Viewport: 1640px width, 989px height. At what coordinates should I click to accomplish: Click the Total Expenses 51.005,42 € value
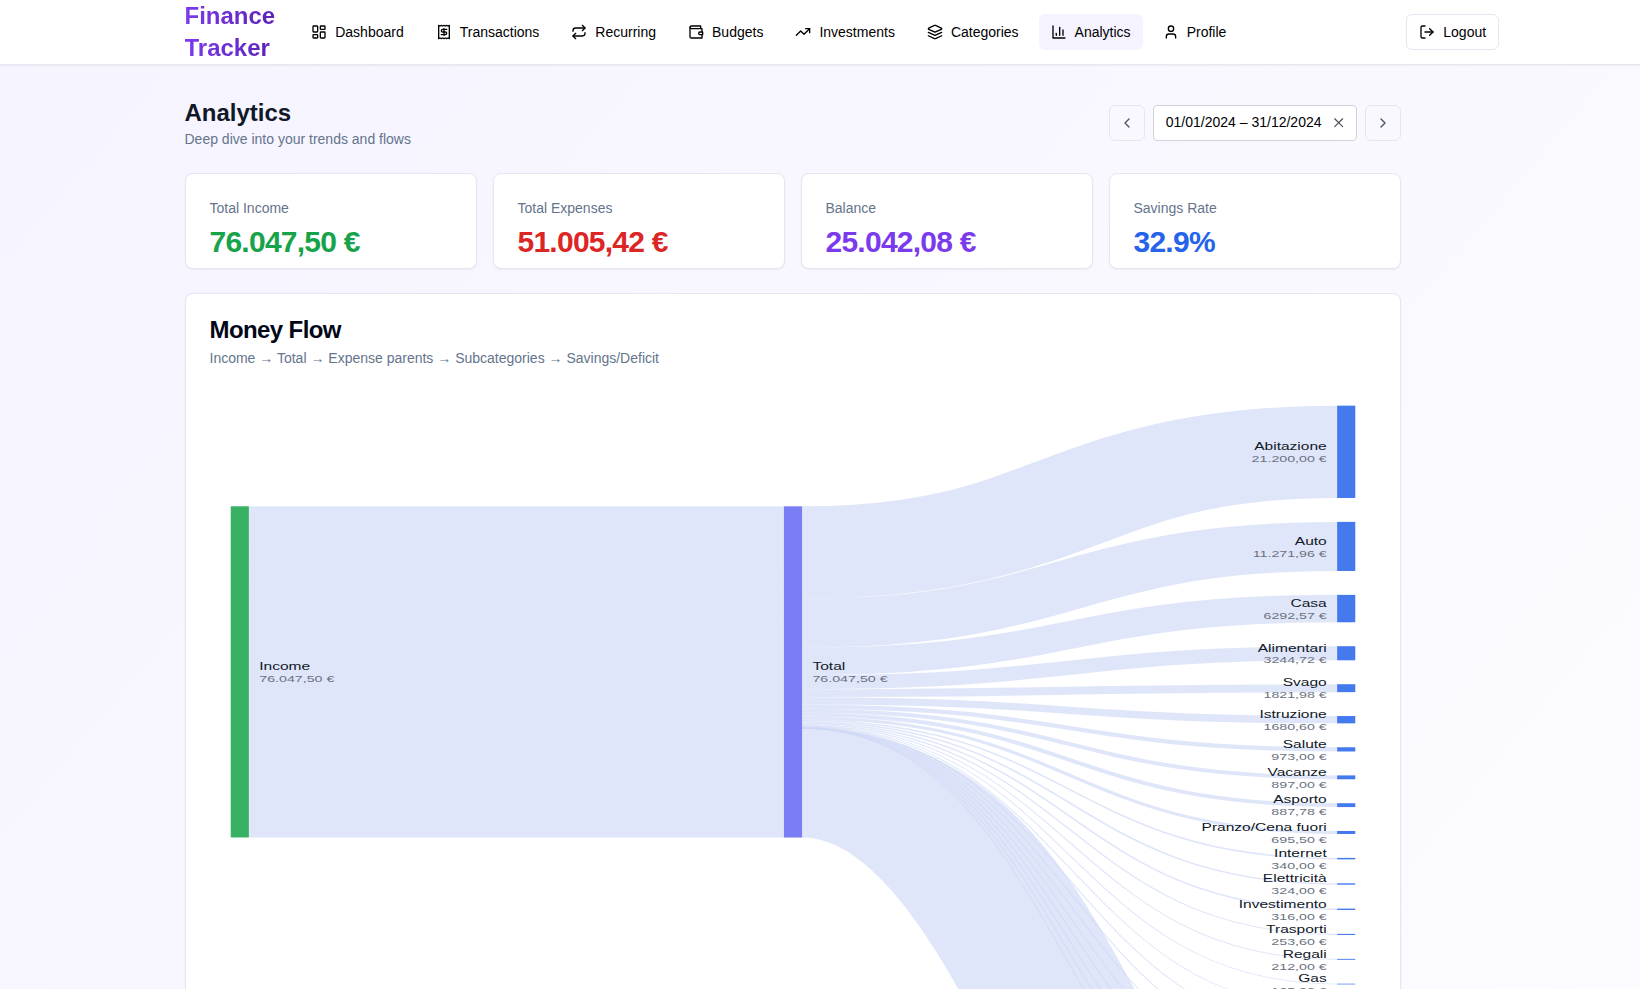point(593,242)
